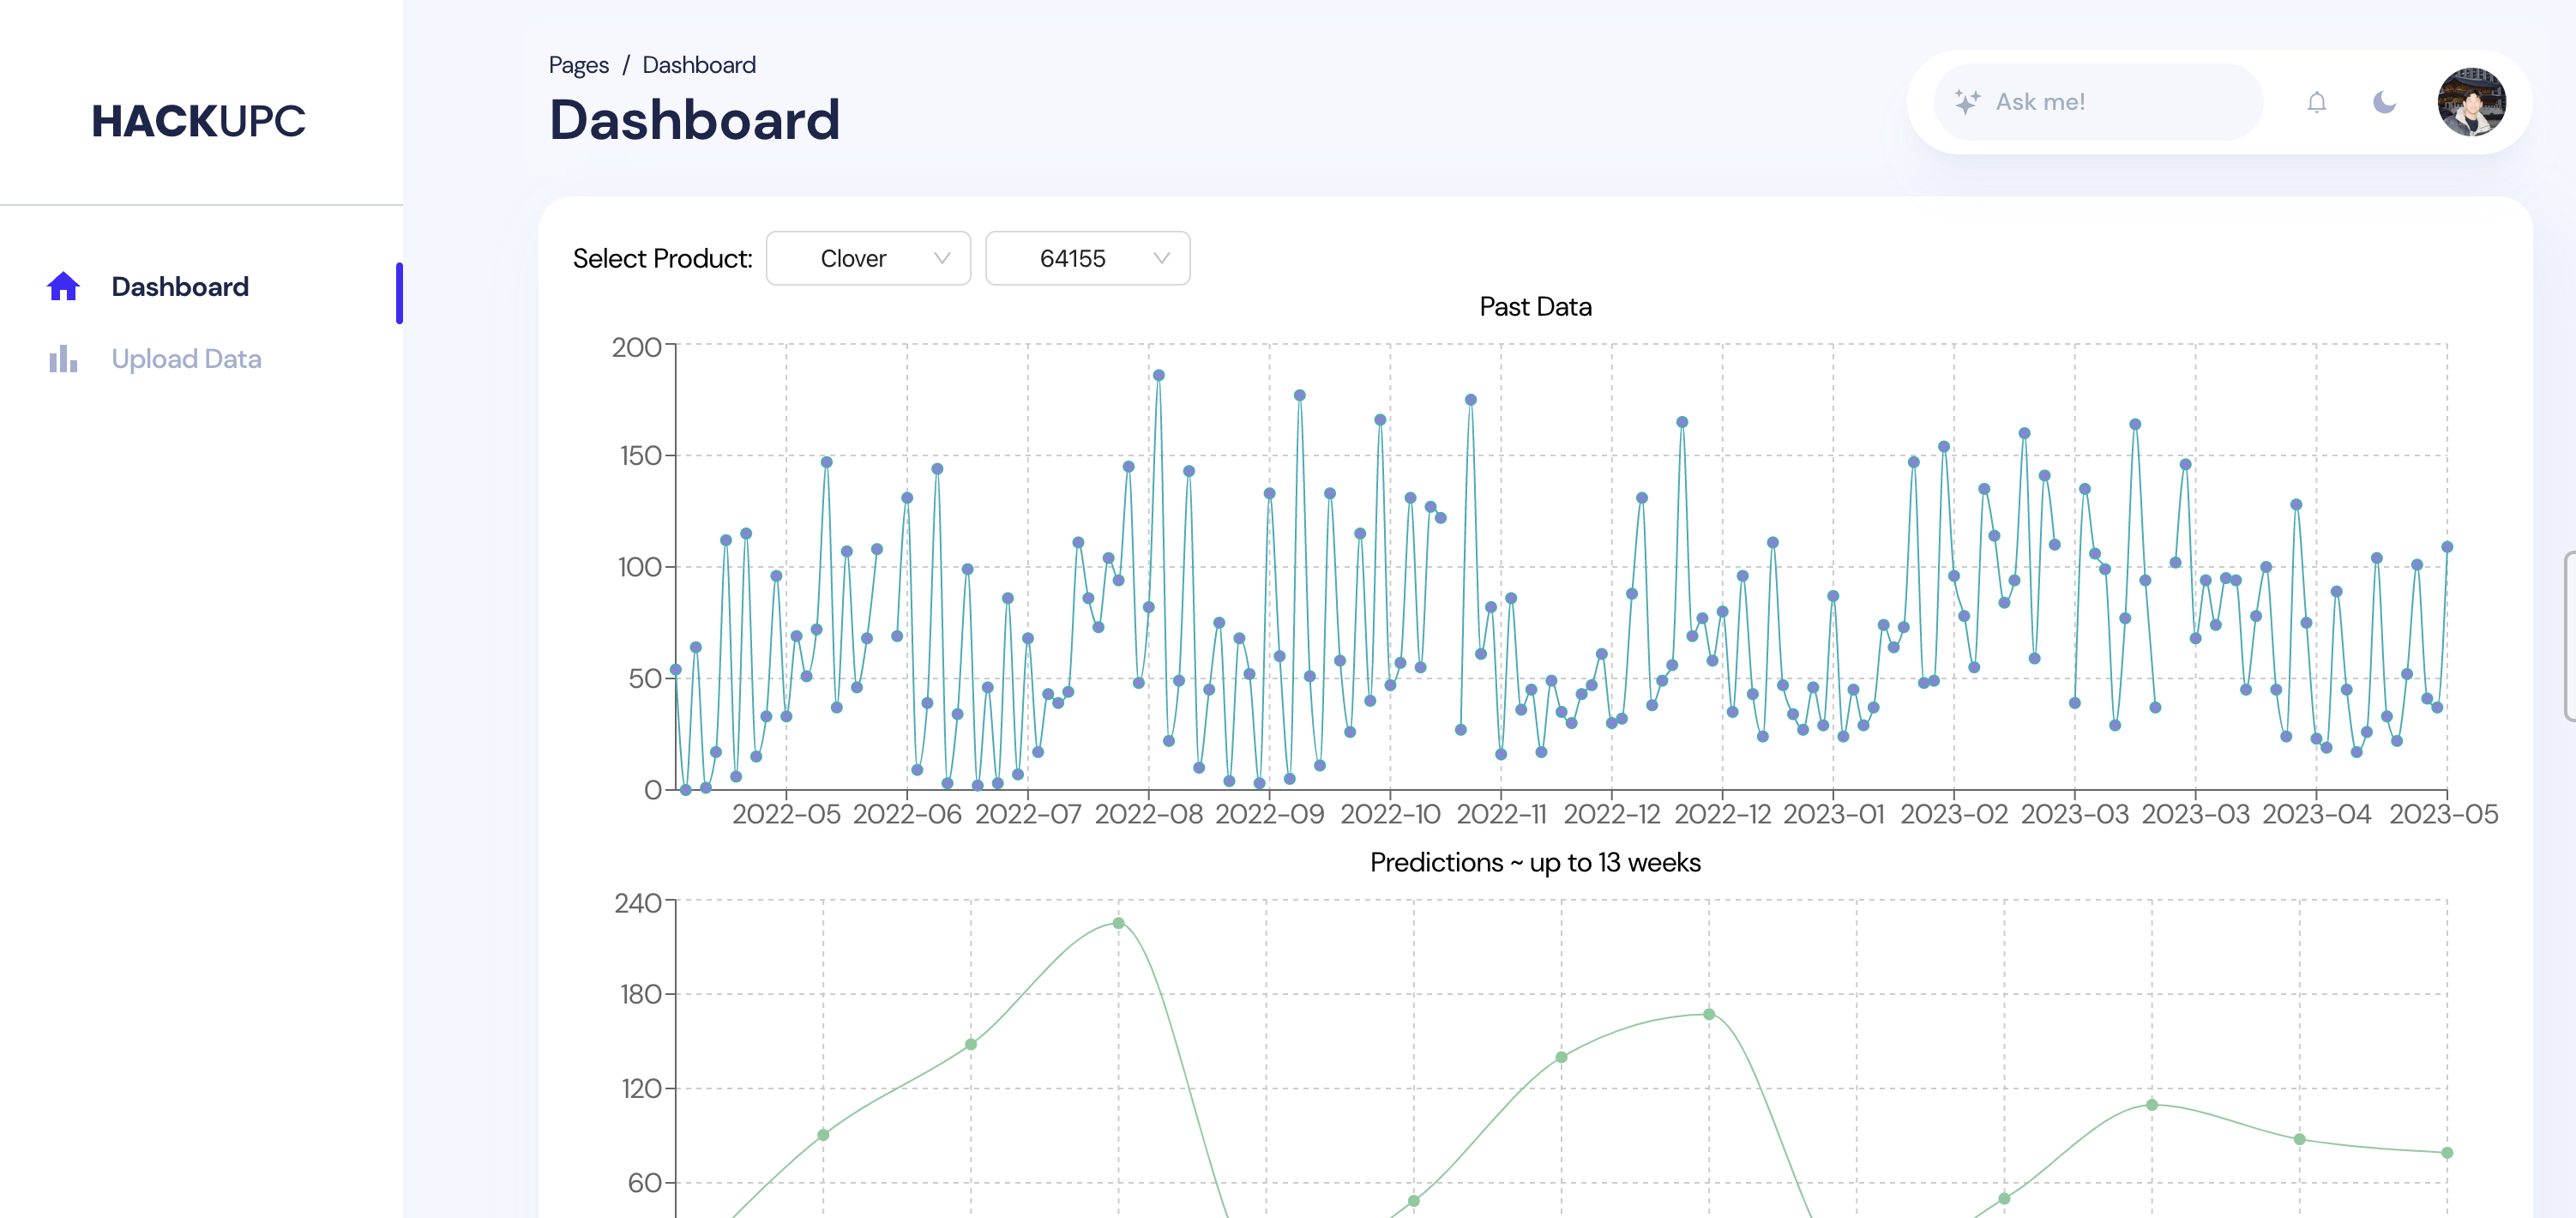Select Dashboard in the sidebar menu
Viewport: 2576px width, 1218px height.
coord(180,287)
